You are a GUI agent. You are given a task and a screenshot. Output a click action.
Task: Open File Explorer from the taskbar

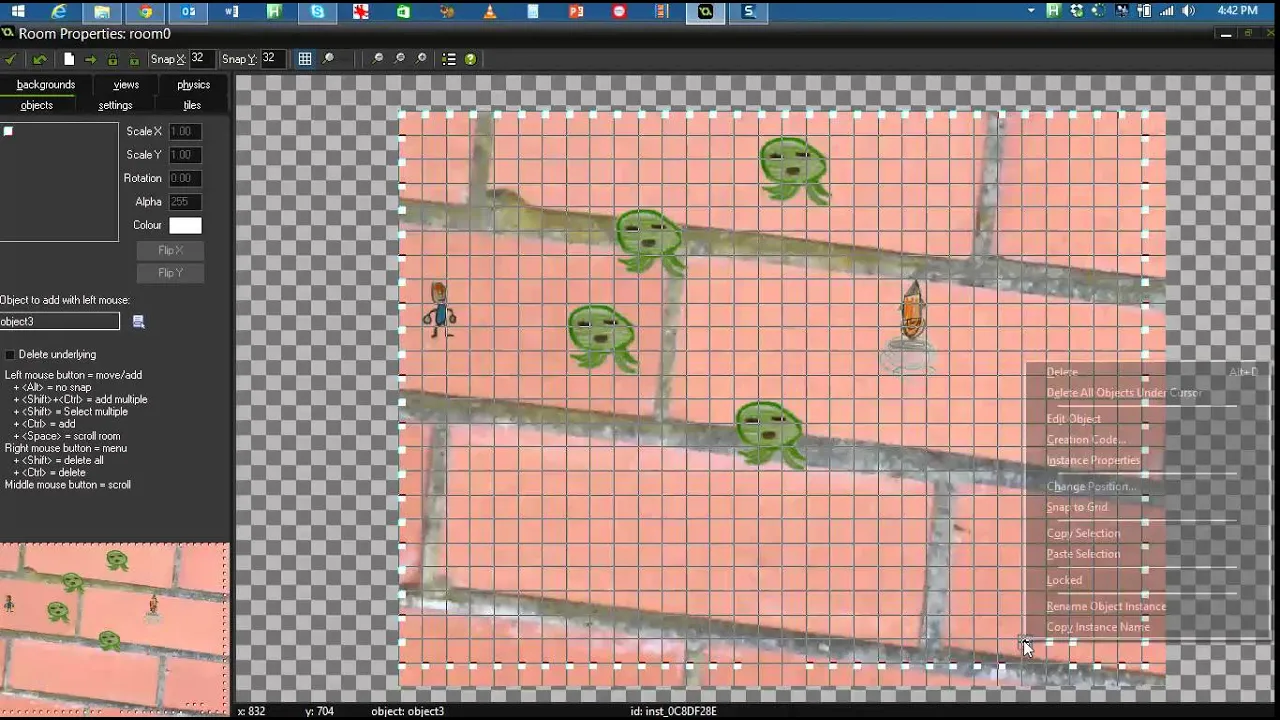point(102,12)
